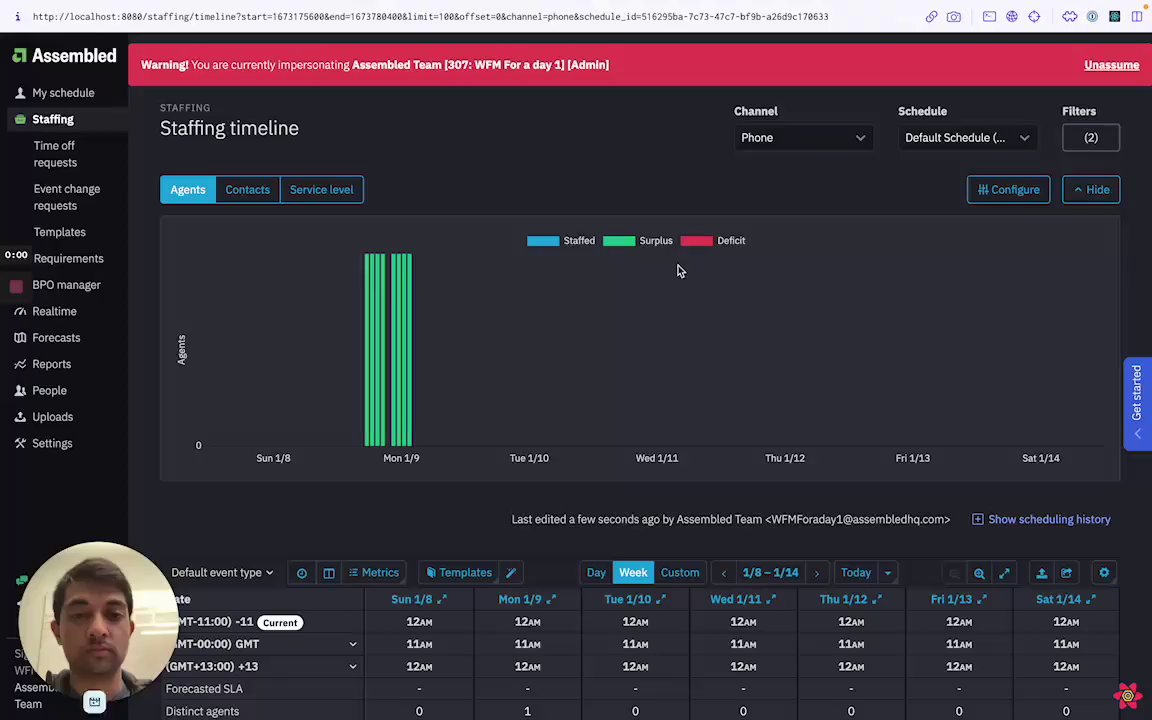Switch to the Service level tab
1152x720 pixels.
pyautogui.click(x=322, y=190)
